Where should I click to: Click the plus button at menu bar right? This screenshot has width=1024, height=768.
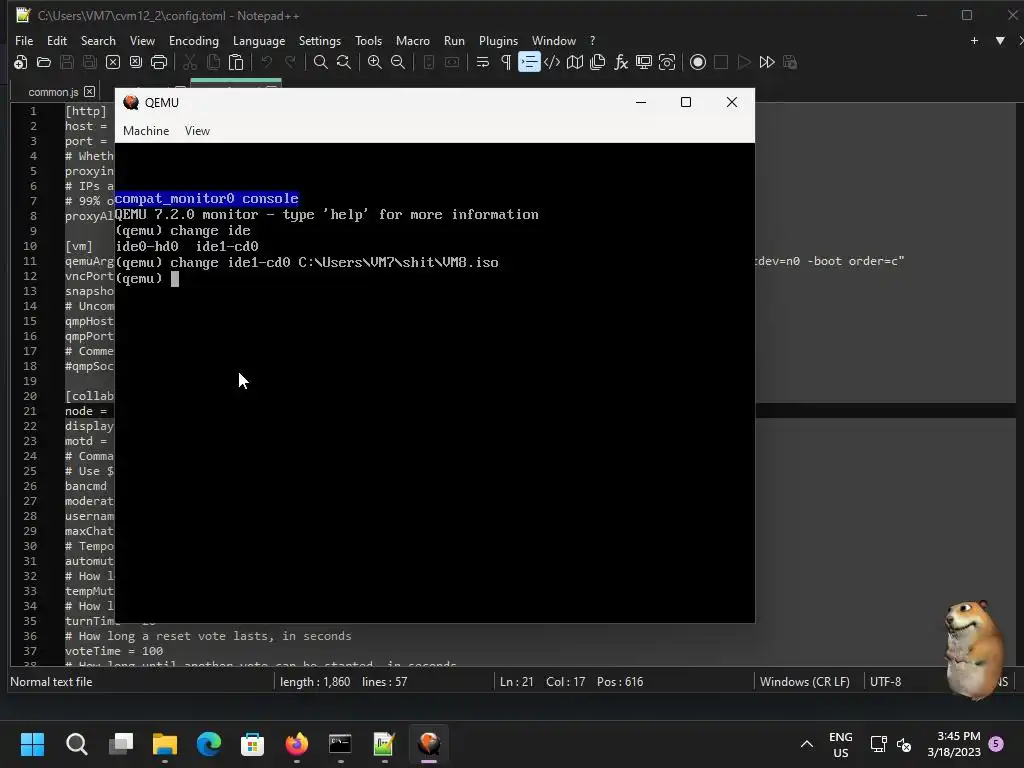click(974, 40)
